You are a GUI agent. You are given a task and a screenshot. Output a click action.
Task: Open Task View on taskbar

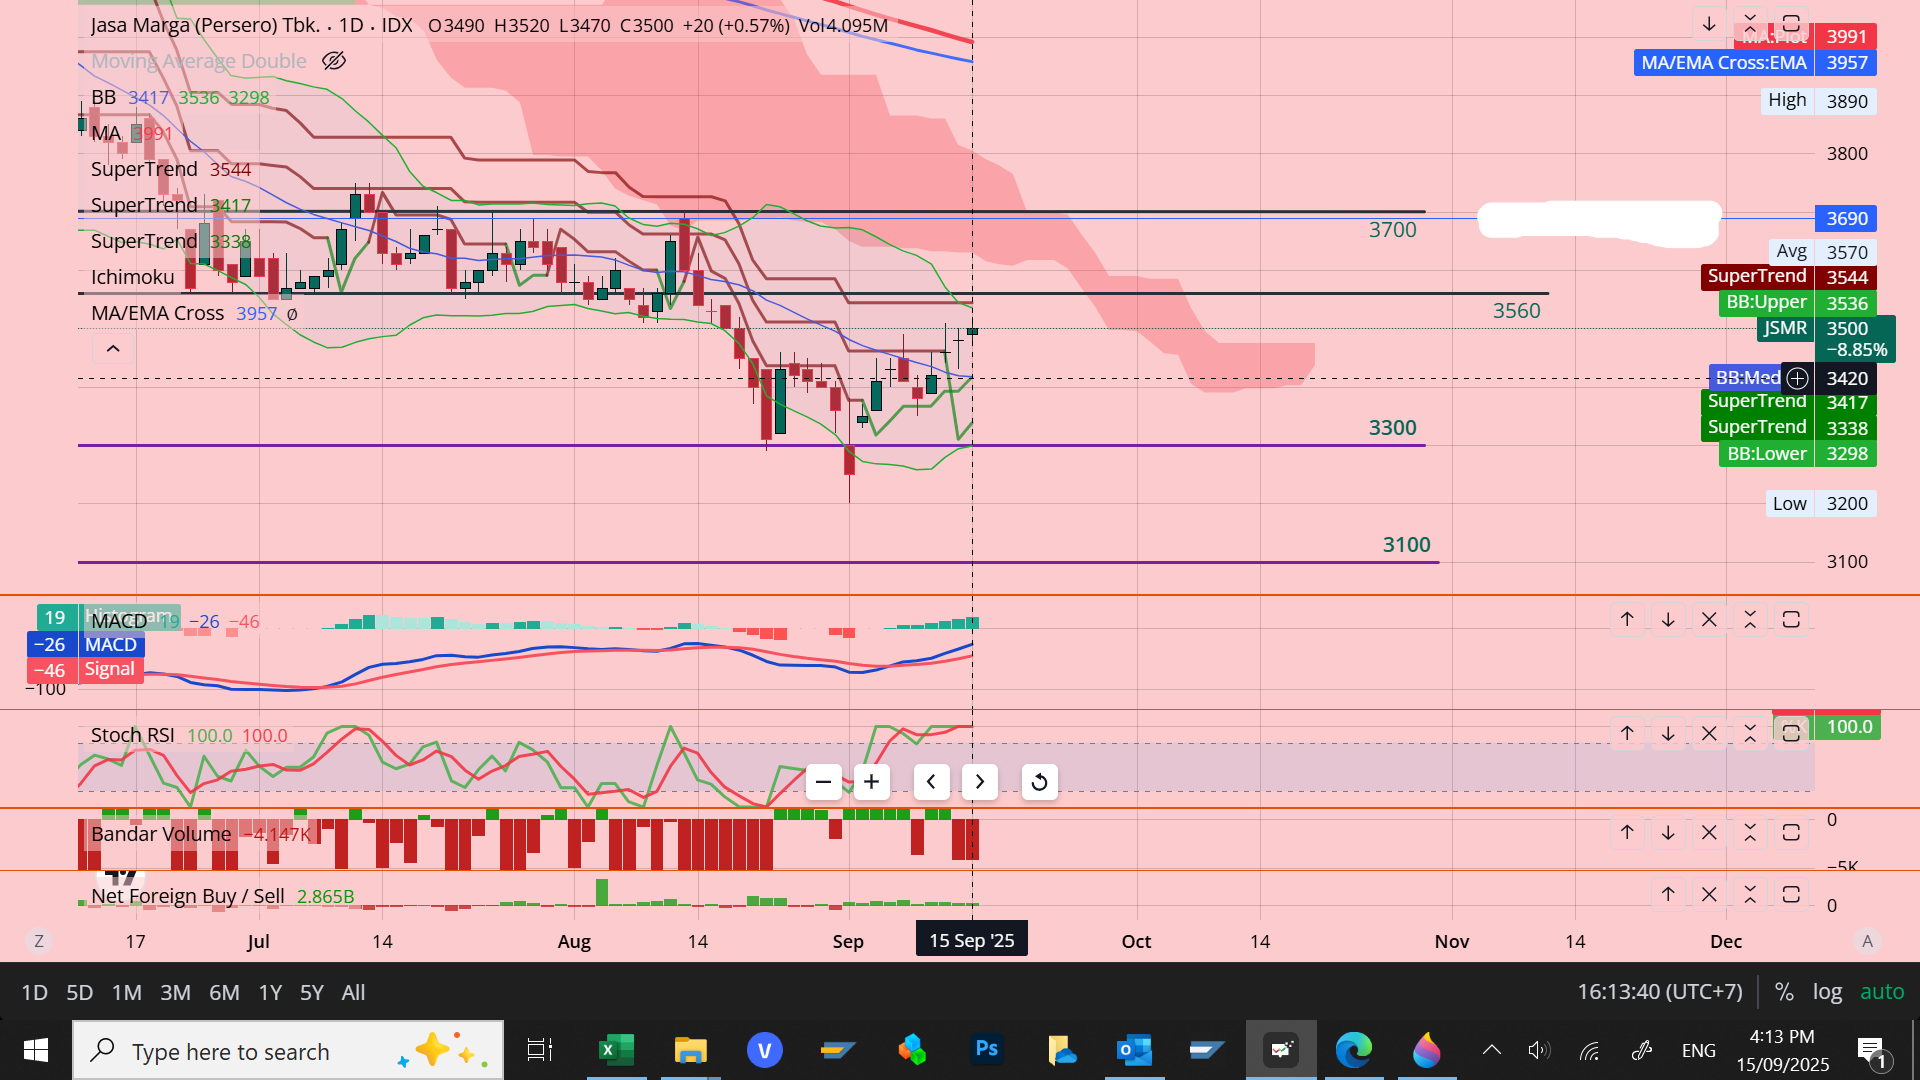click(x=540, y=1050)
